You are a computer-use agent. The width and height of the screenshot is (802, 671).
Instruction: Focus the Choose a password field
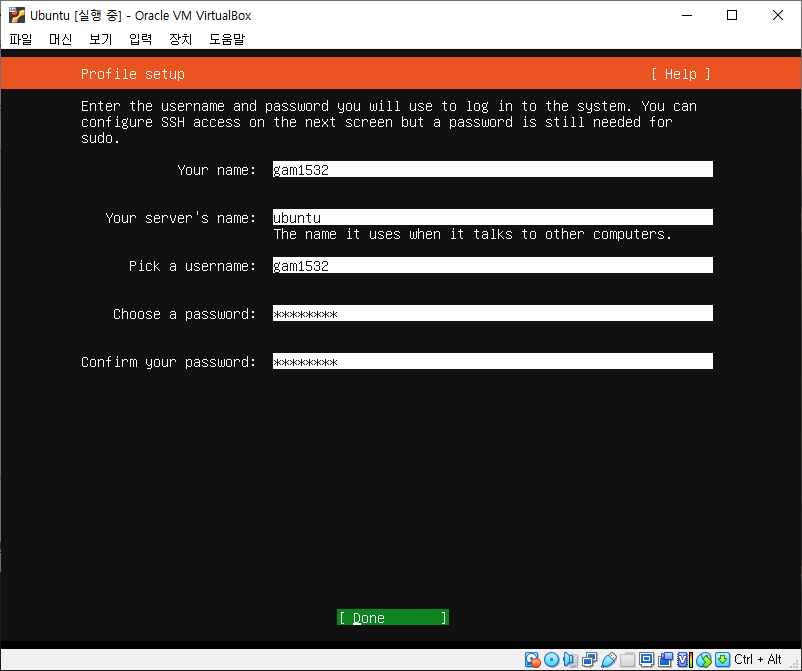[x=493, y=314]
